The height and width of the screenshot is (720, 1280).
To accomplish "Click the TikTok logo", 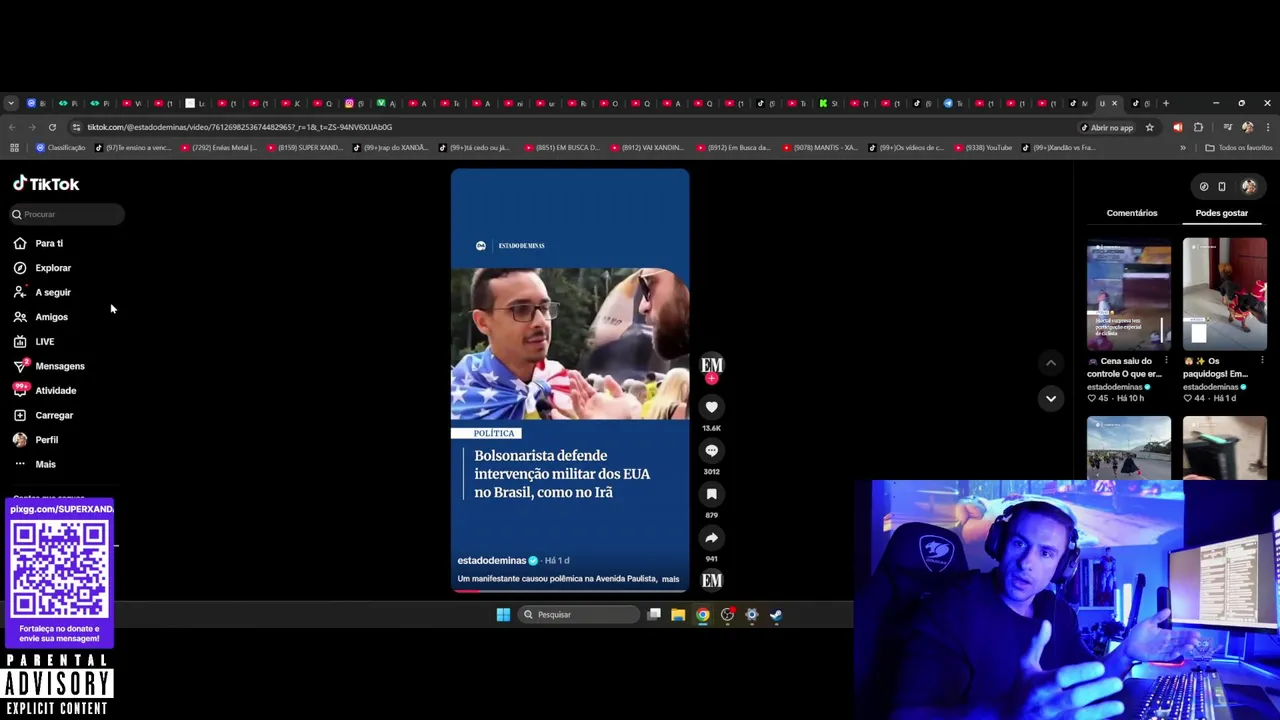I will click(46, 184).
